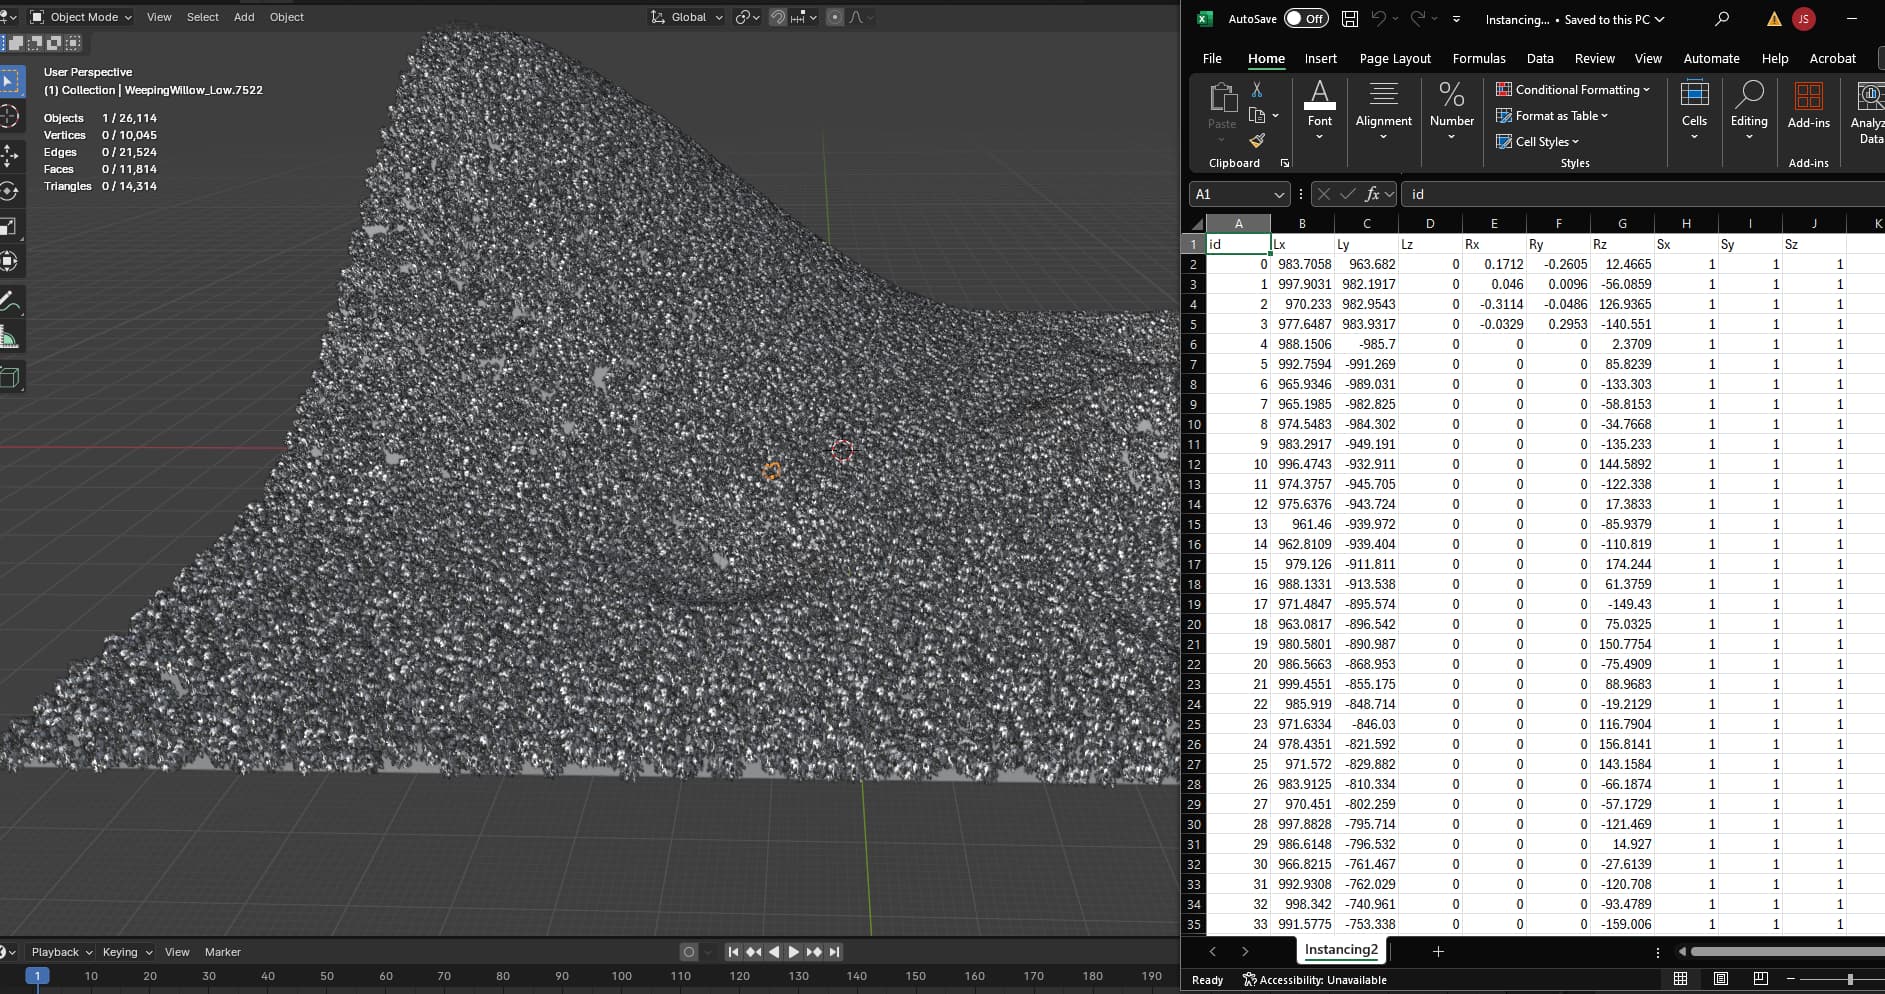
Task: Open the Excel search magnifier
Action: click(x=1722, y=19)
